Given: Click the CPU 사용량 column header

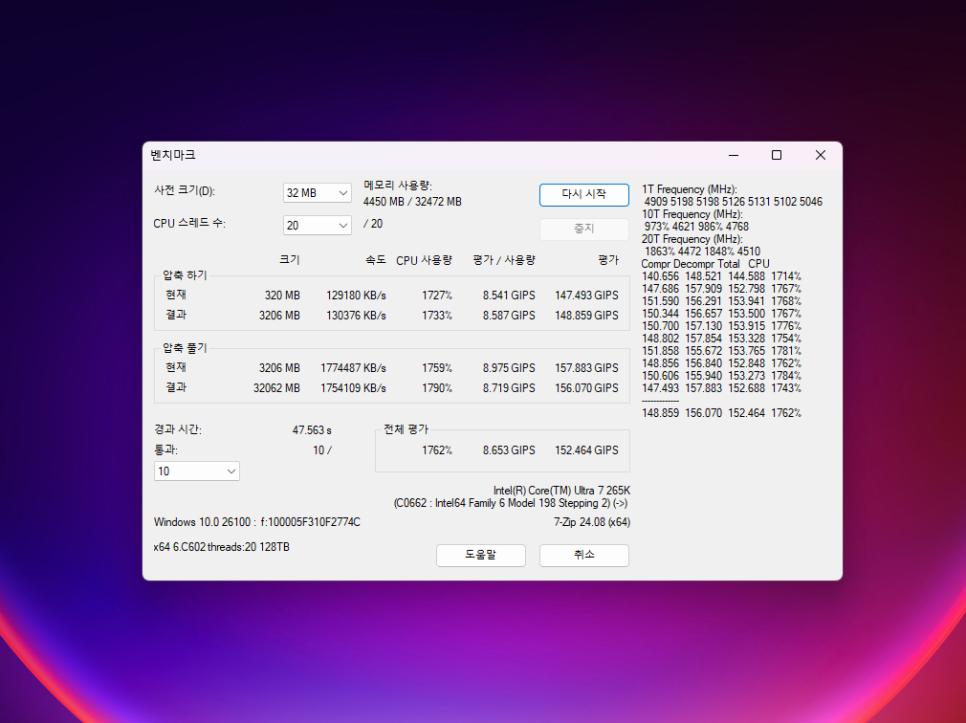Looking at the screenshot, I should pyautogui.click(x=424, y=260).
